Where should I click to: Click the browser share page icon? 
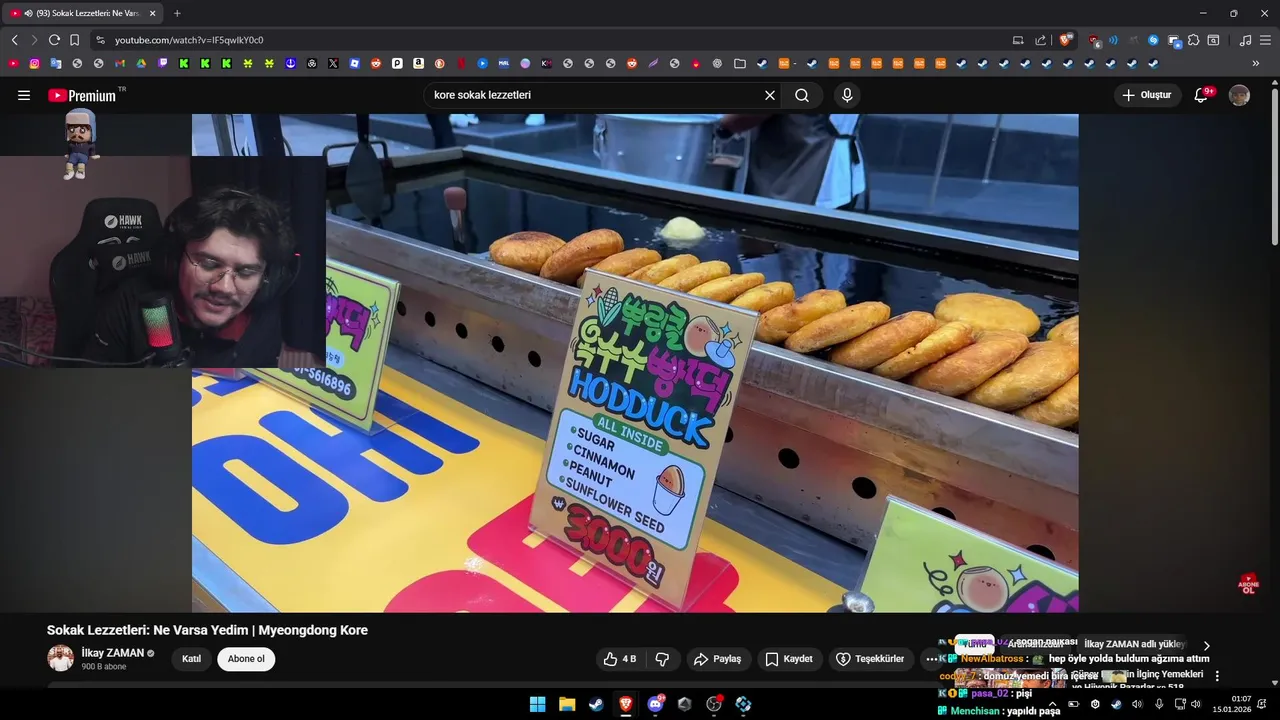(1041, 40)
